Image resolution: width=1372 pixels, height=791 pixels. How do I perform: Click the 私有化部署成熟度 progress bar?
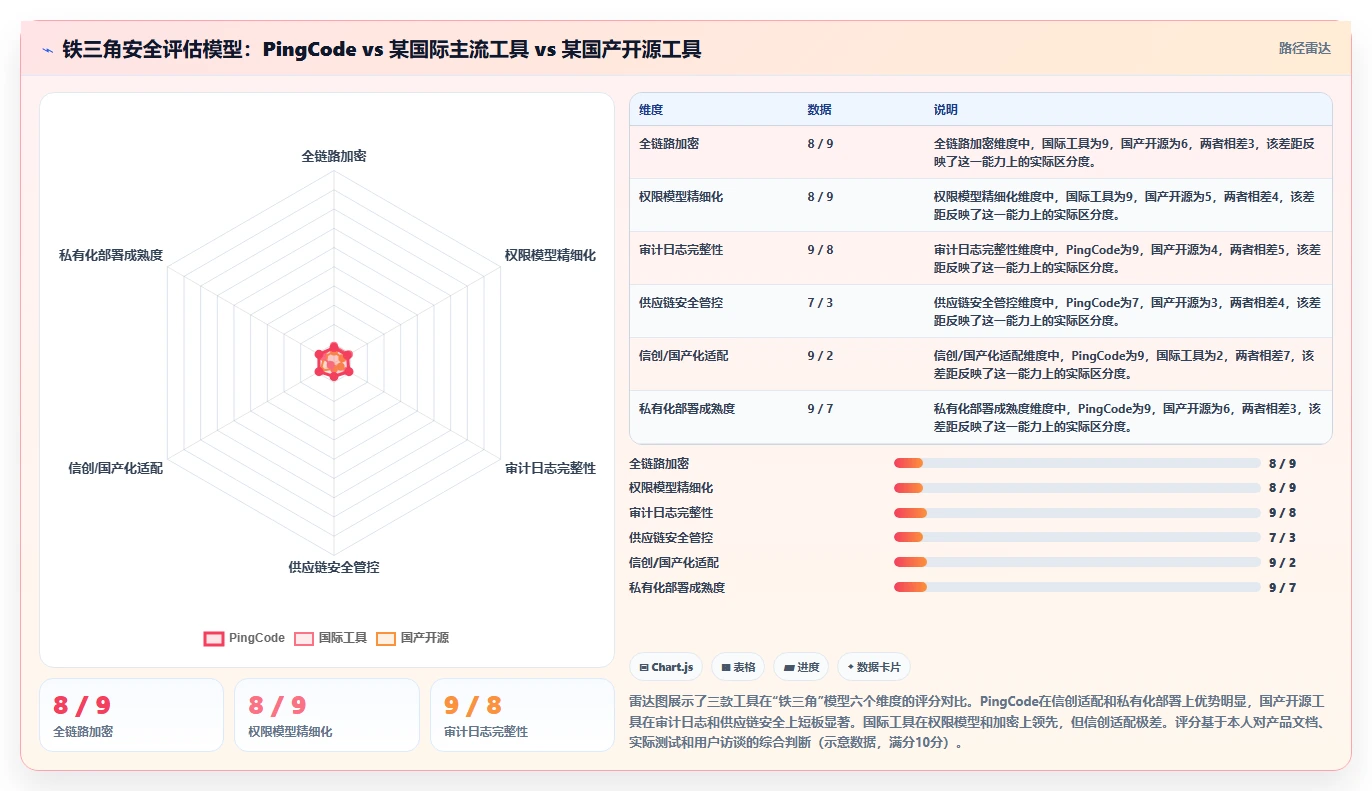coord(1077,588)
